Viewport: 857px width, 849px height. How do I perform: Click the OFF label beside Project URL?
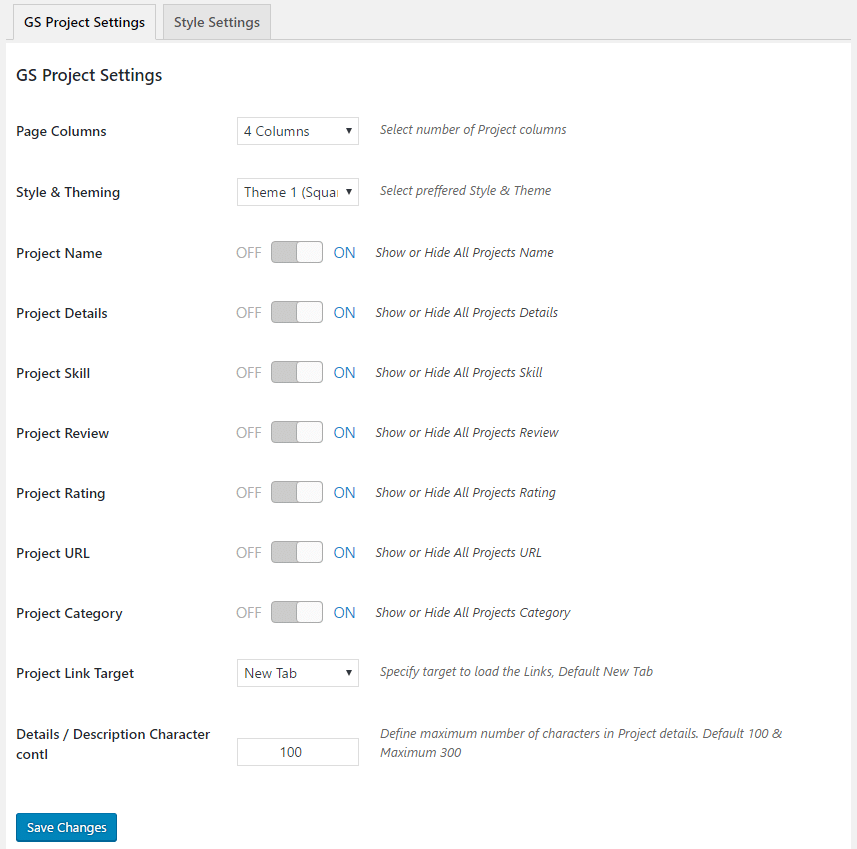[248, 552]
